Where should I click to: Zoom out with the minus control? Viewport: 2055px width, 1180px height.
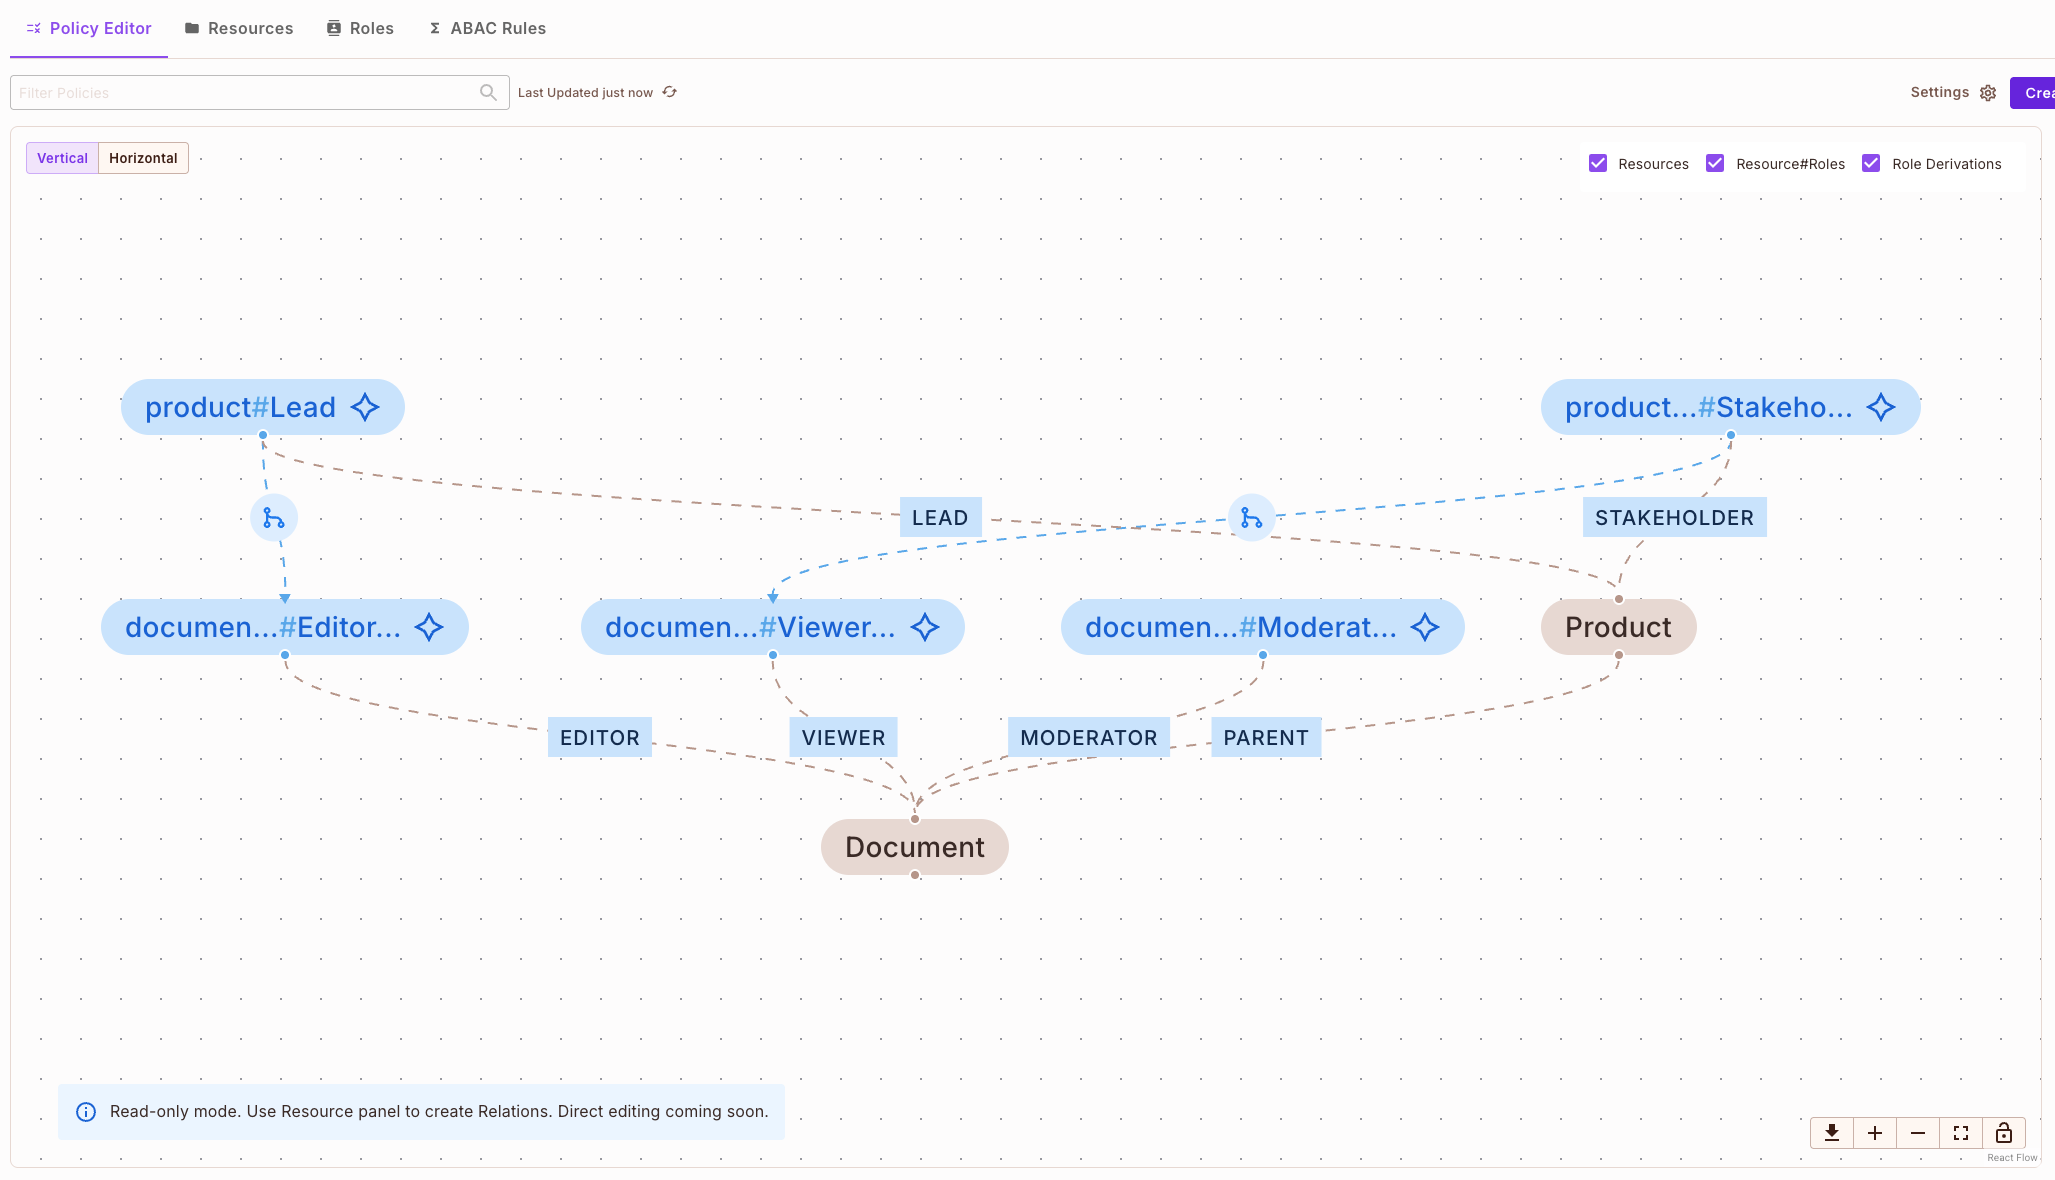pos(1918,1133)
